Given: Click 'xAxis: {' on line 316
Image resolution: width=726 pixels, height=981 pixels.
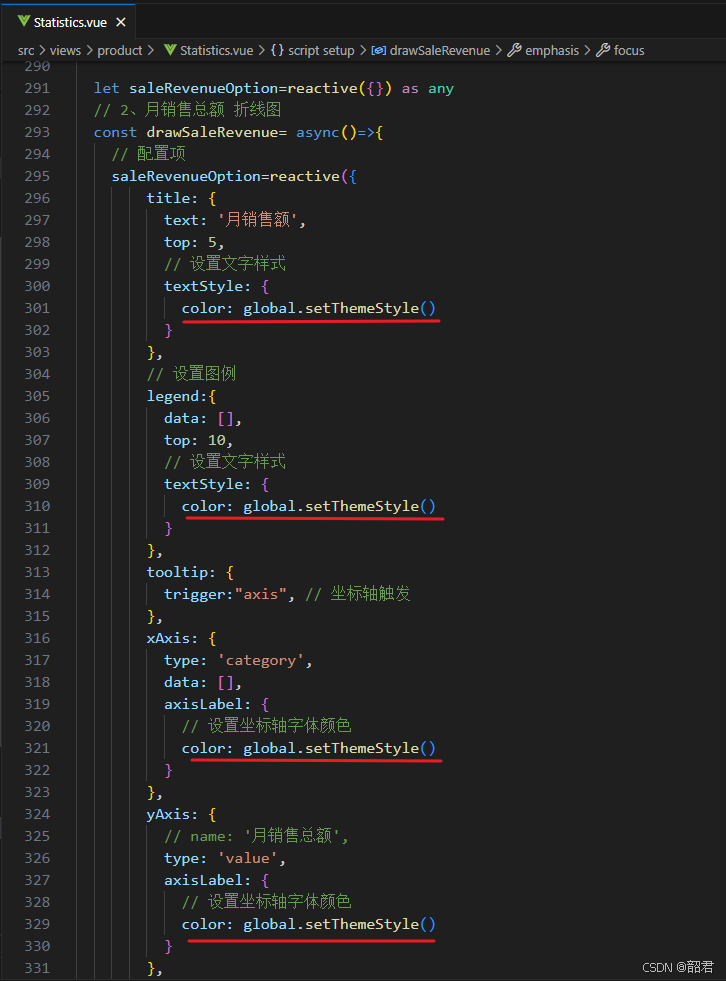Looking at the screenshot, I should pyautogui.click(x=182, y=638).
